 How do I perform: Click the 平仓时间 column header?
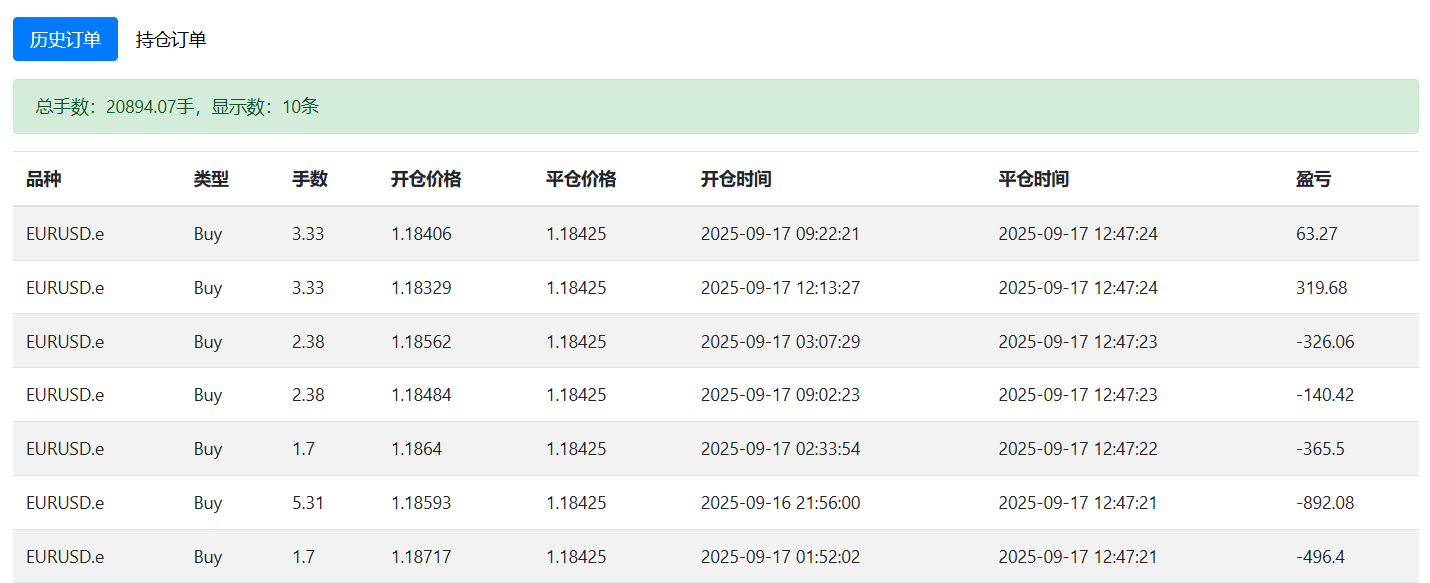tap(1034, 179)
